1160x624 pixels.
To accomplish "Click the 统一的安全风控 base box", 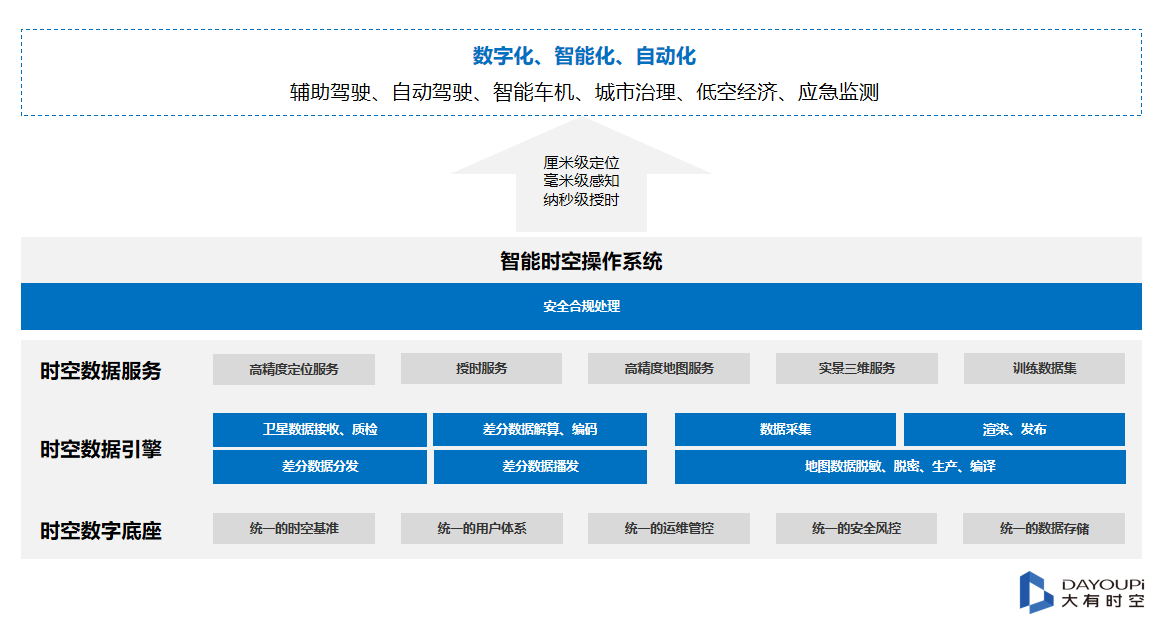I will (856, 528).
